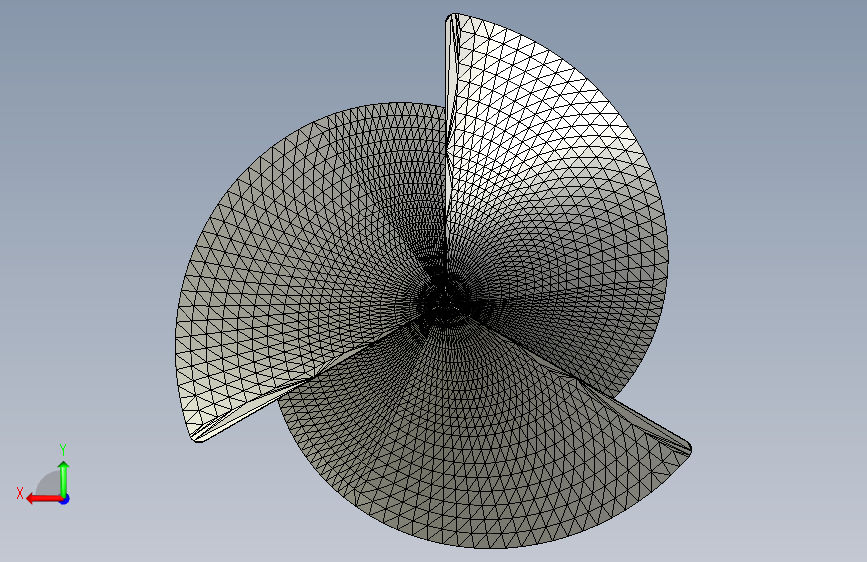Click the 'Y' label of the axis triad
This screenshot has width=867, height=562.
click(x=63, y=450)
